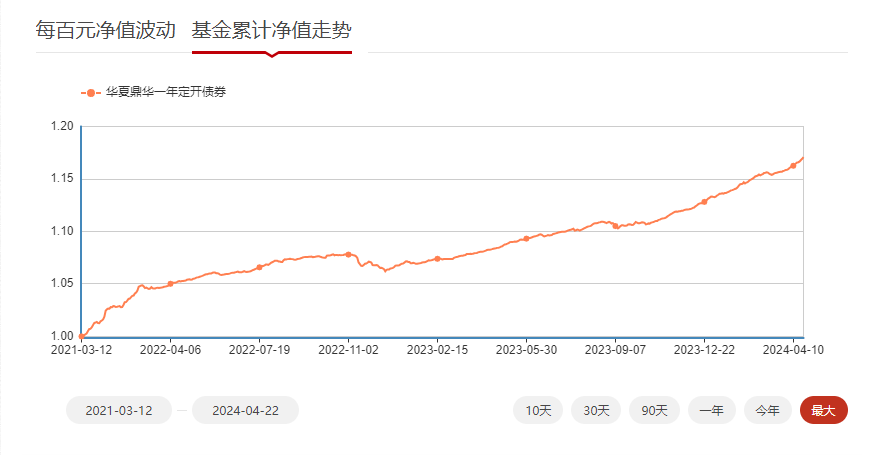Viewport: 872px width, 455px height.
Task: Click the data point at 2022-07-19
Action: pos(259,267)
